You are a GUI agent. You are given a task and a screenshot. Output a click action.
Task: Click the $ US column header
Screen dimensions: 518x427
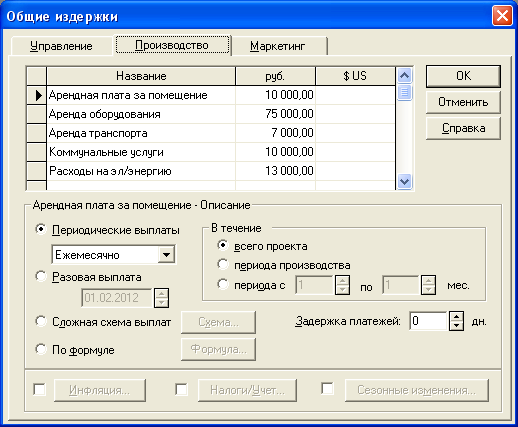coord(355,76)
